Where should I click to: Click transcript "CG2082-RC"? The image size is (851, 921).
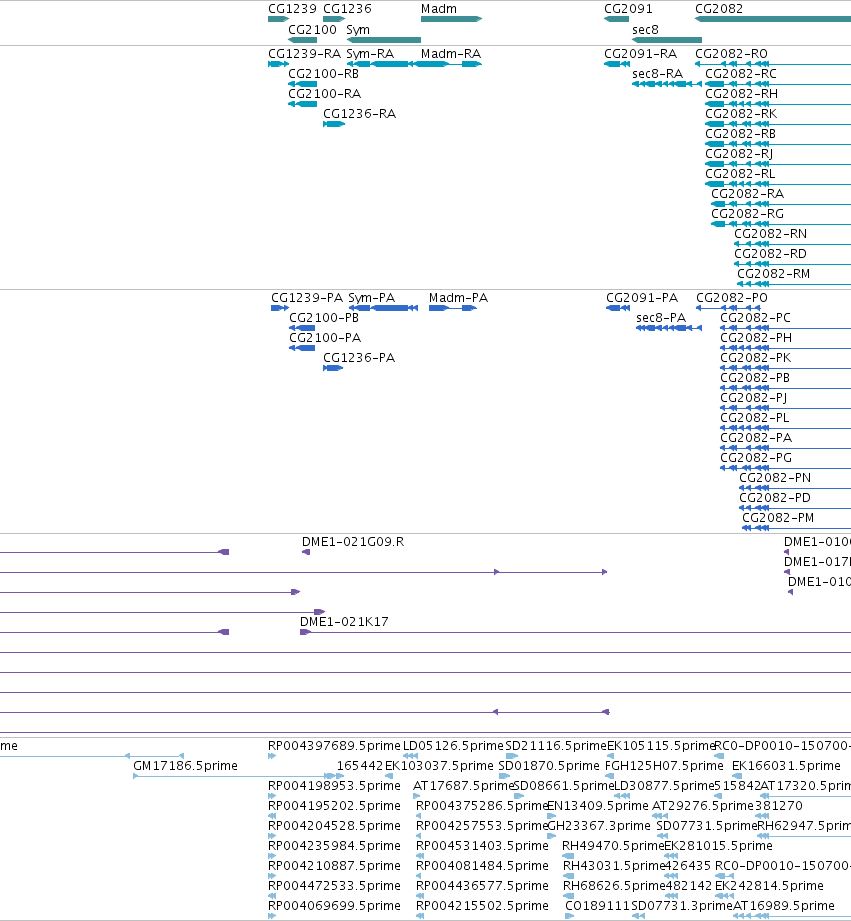(x=741, y=74)
